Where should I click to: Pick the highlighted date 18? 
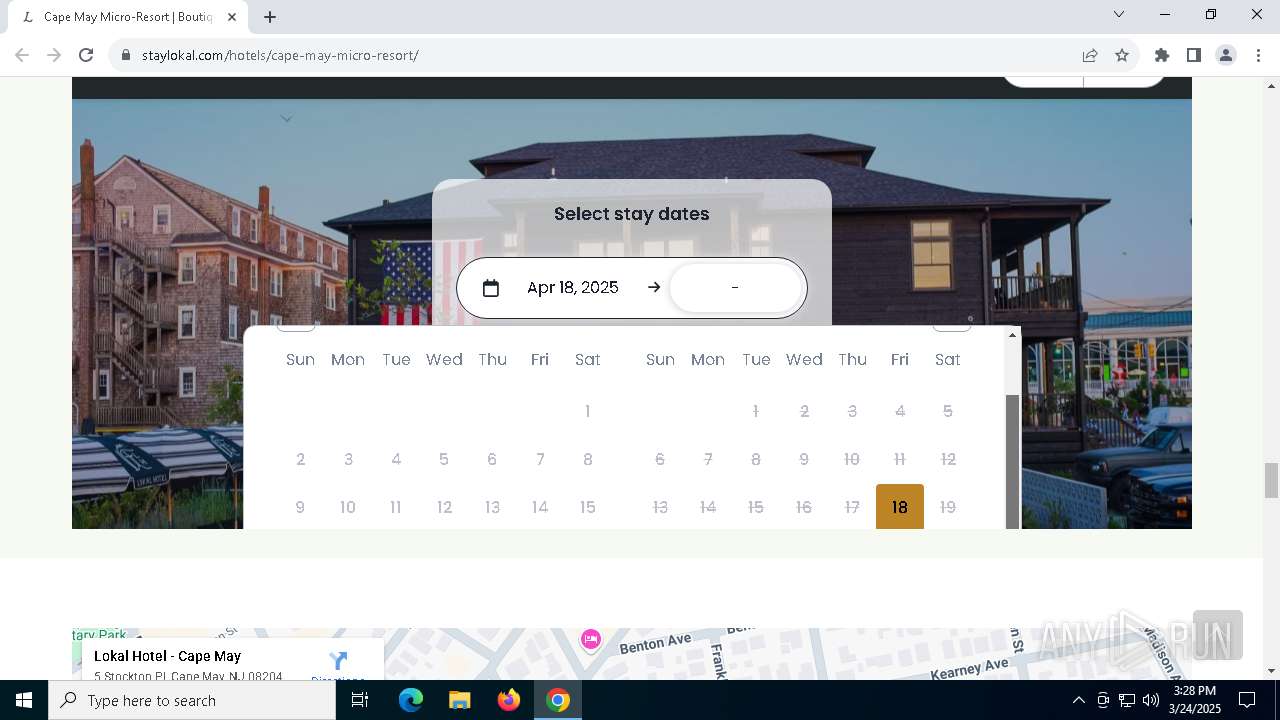click(900, 507)
